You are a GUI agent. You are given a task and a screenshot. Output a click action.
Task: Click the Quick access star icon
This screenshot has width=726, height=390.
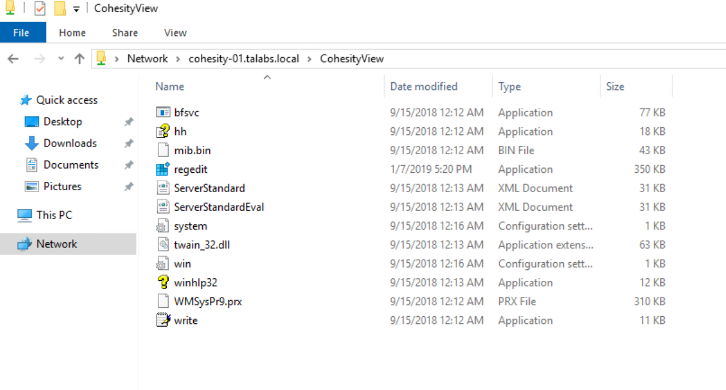click(25, 100)
